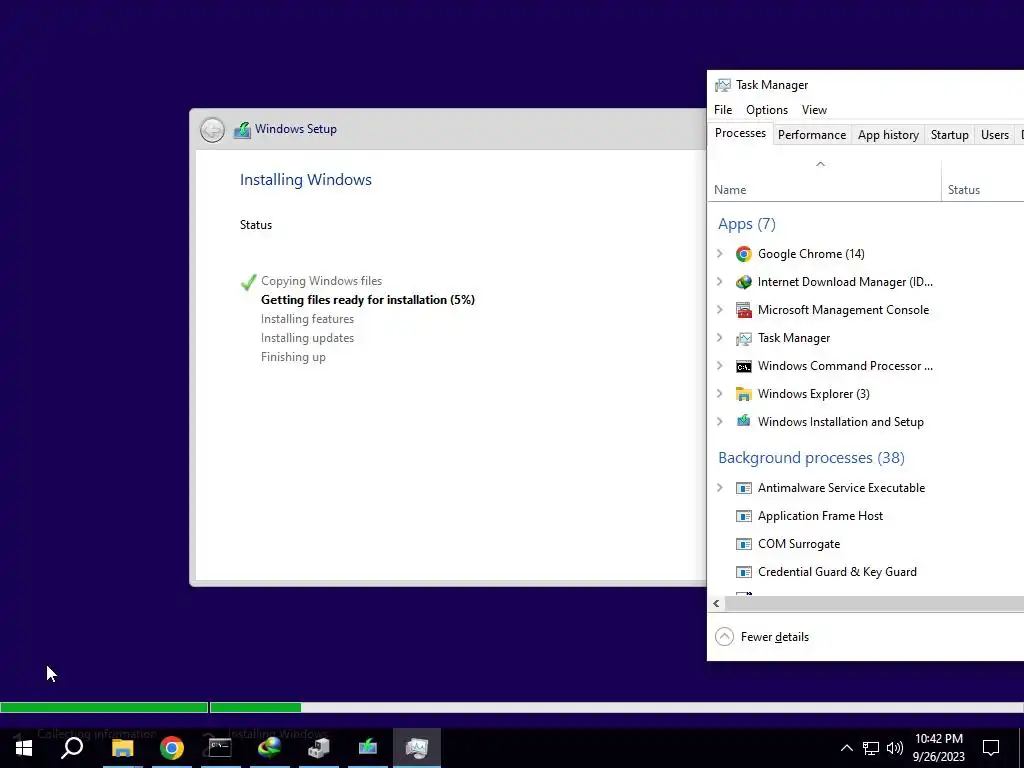Open the network status tray icon
Image resolution: width=1024 pixels, height=768 pixels.
871,748
